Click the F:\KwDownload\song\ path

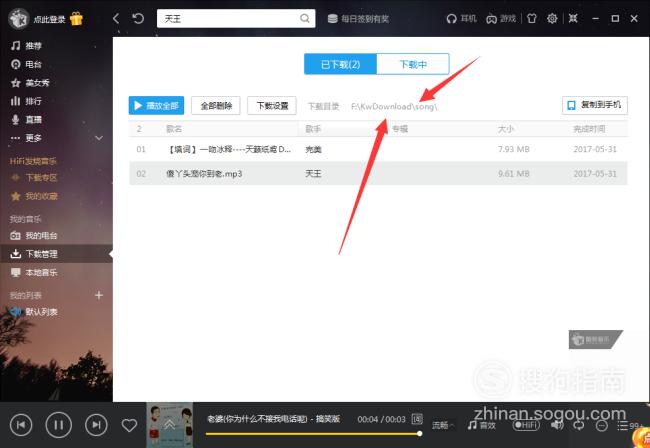tap(394, 107)
